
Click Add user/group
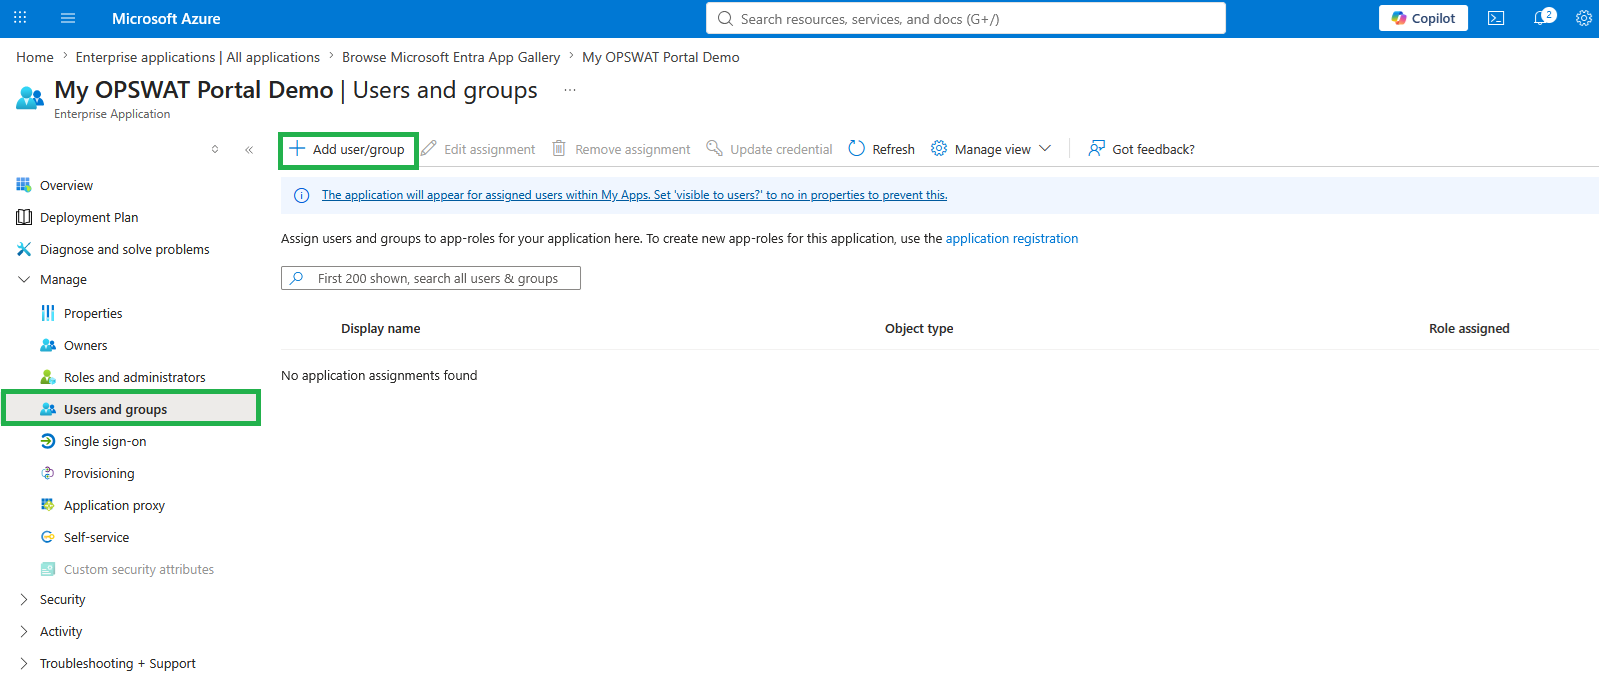348,150
